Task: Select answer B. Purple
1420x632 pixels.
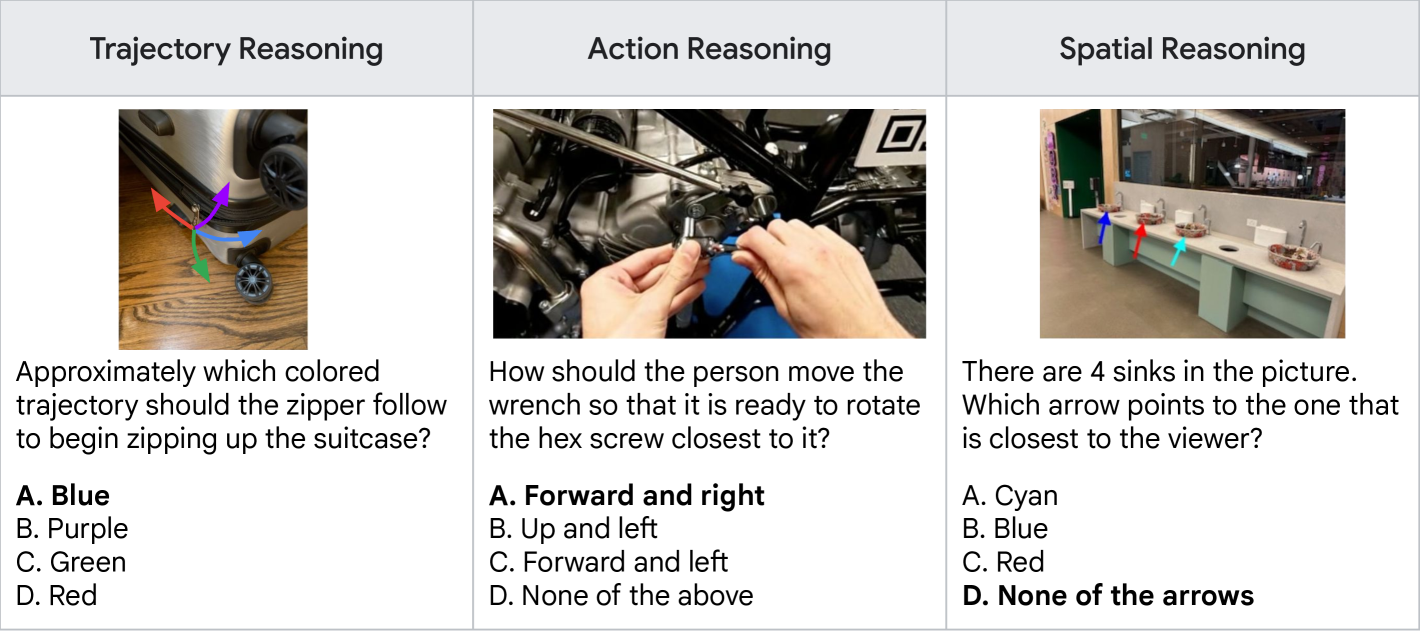Action: coord(72,529)
